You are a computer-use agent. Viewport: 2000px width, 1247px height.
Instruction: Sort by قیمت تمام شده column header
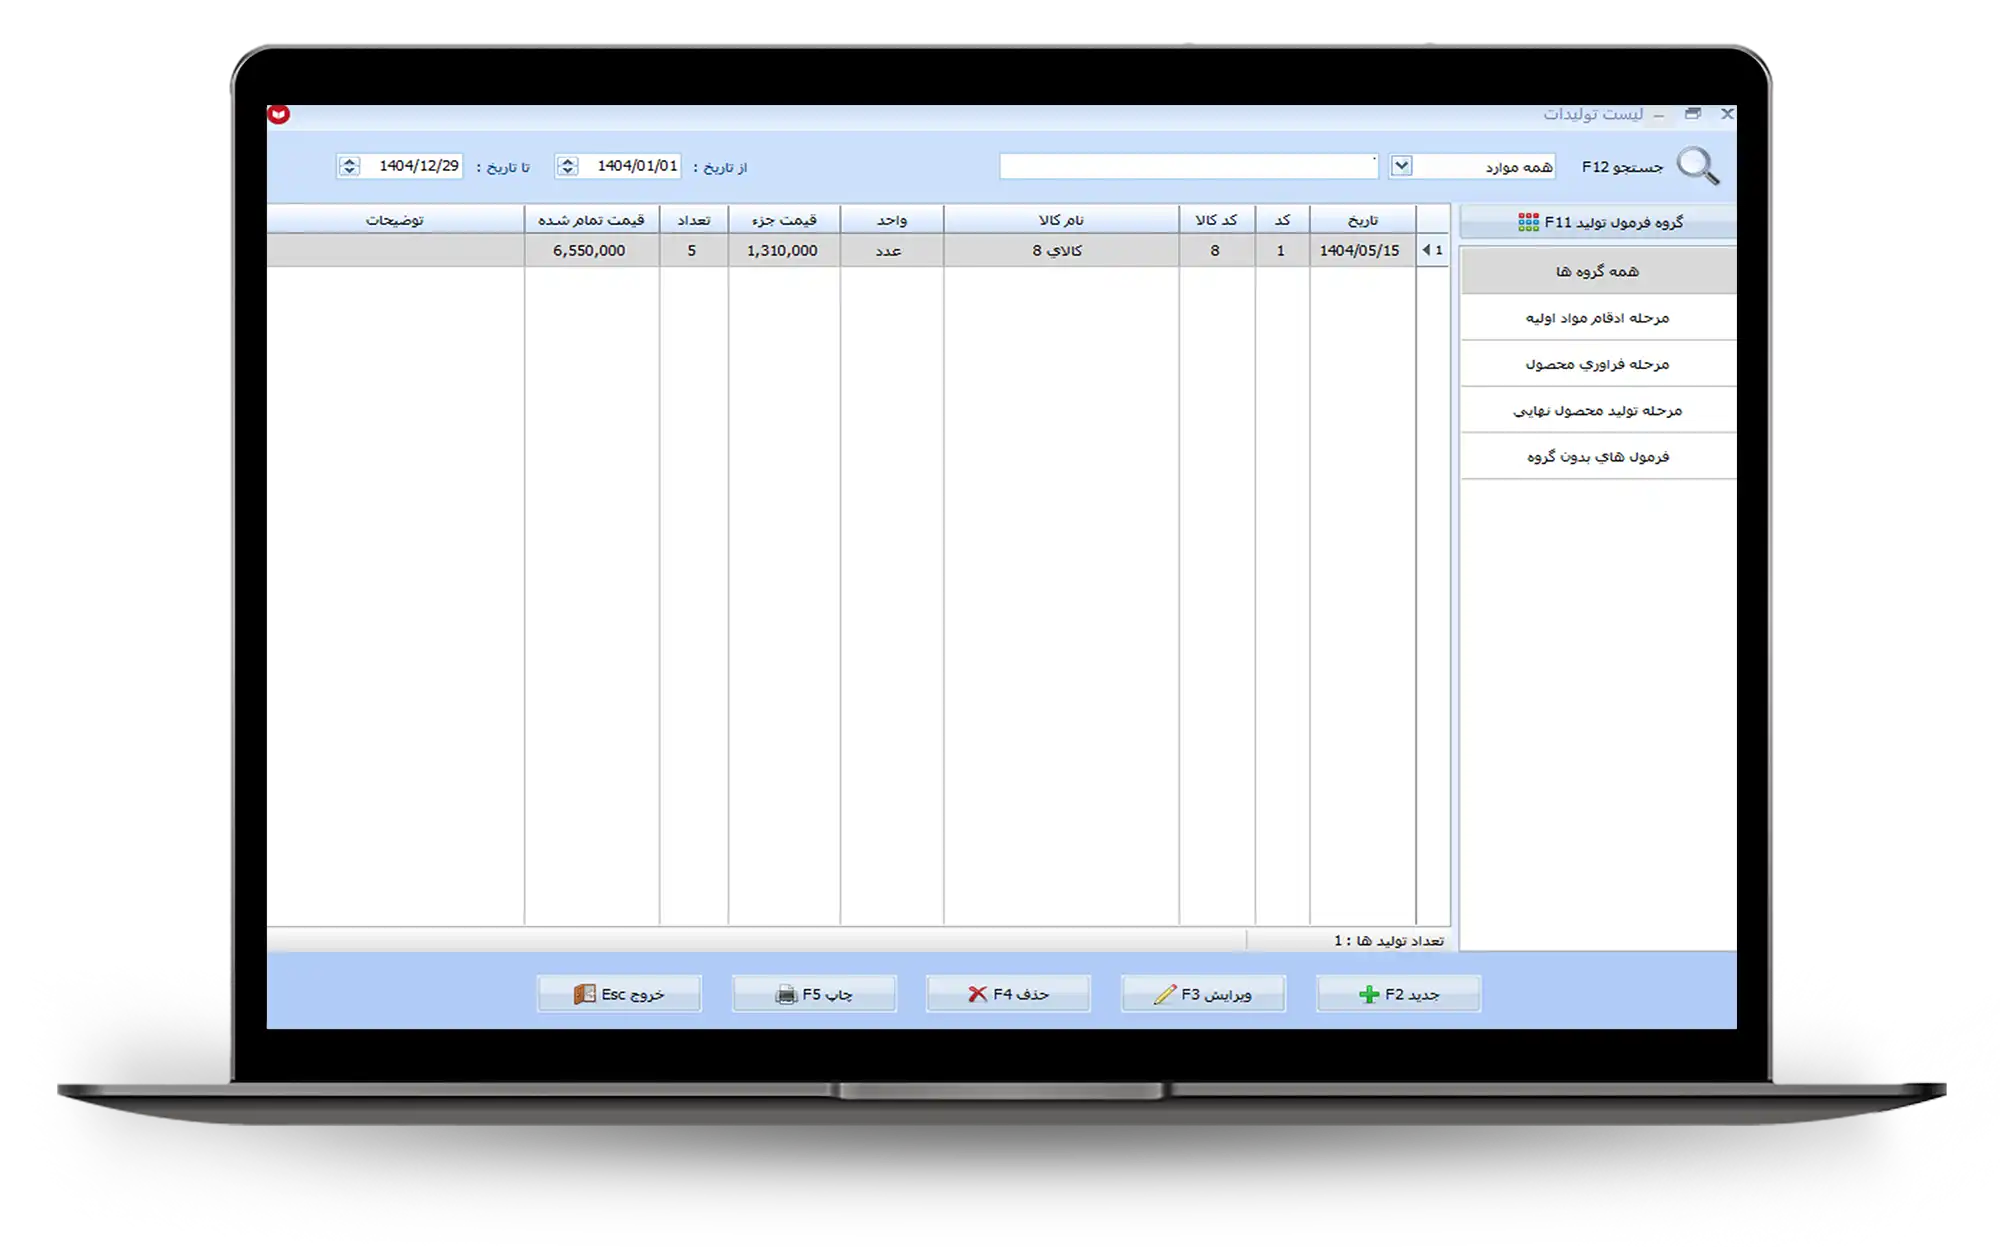(x=591, y=220)
